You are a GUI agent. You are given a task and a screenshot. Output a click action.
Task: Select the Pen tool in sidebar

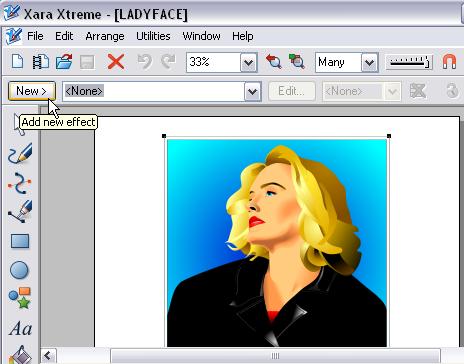(x=20, y=211)
